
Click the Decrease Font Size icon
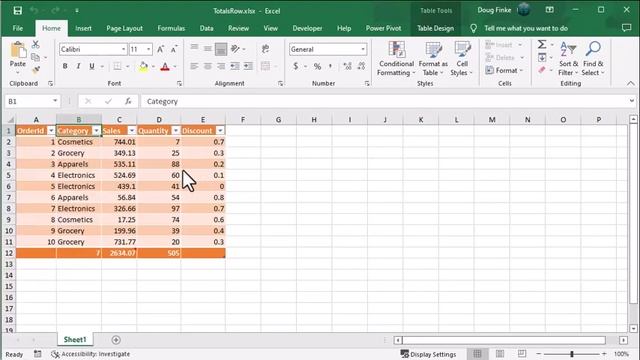pos(174,49)
